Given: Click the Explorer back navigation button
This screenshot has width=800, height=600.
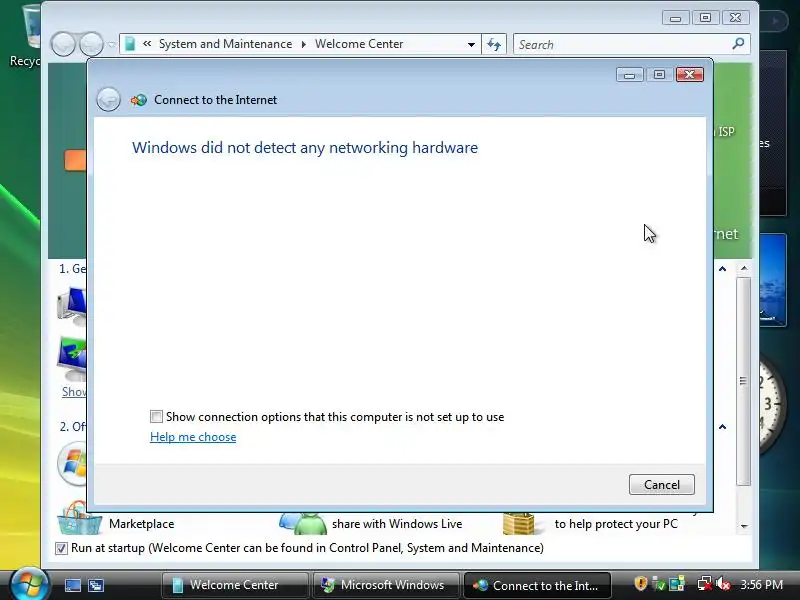Looking at the screenshot, I should coord(63,44).
